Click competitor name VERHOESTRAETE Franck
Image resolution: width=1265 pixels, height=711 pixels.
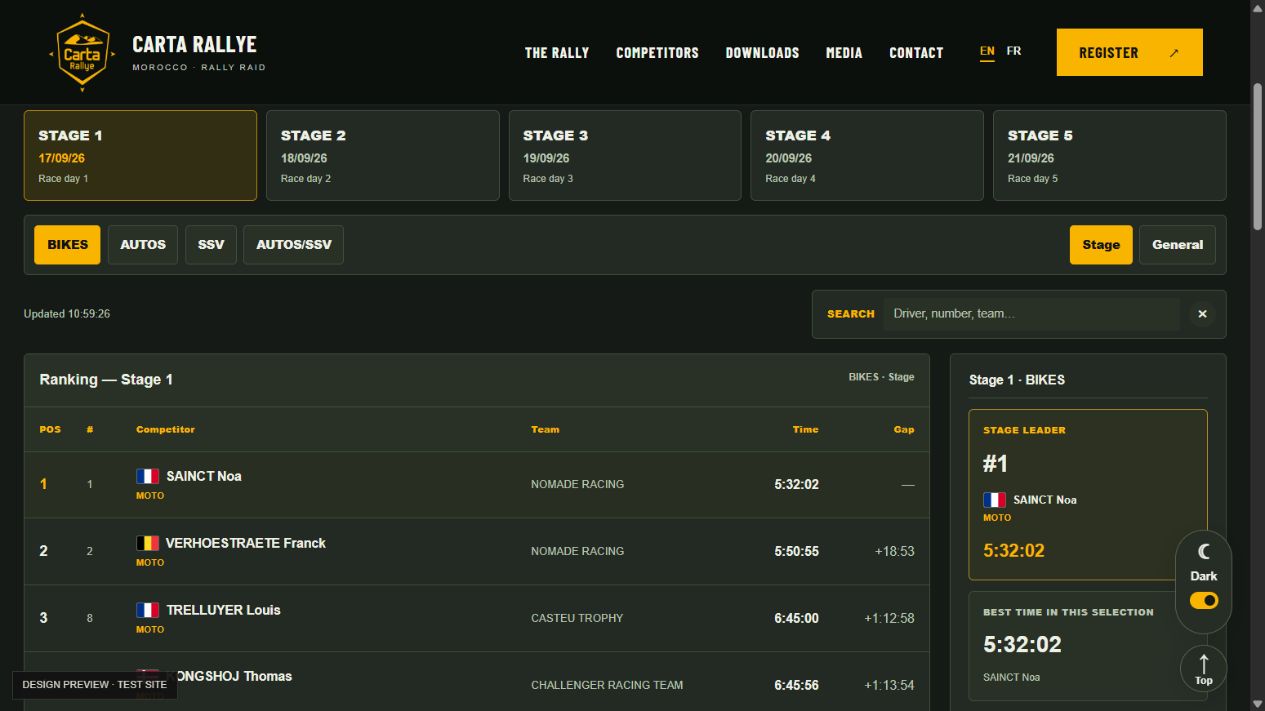246,543
